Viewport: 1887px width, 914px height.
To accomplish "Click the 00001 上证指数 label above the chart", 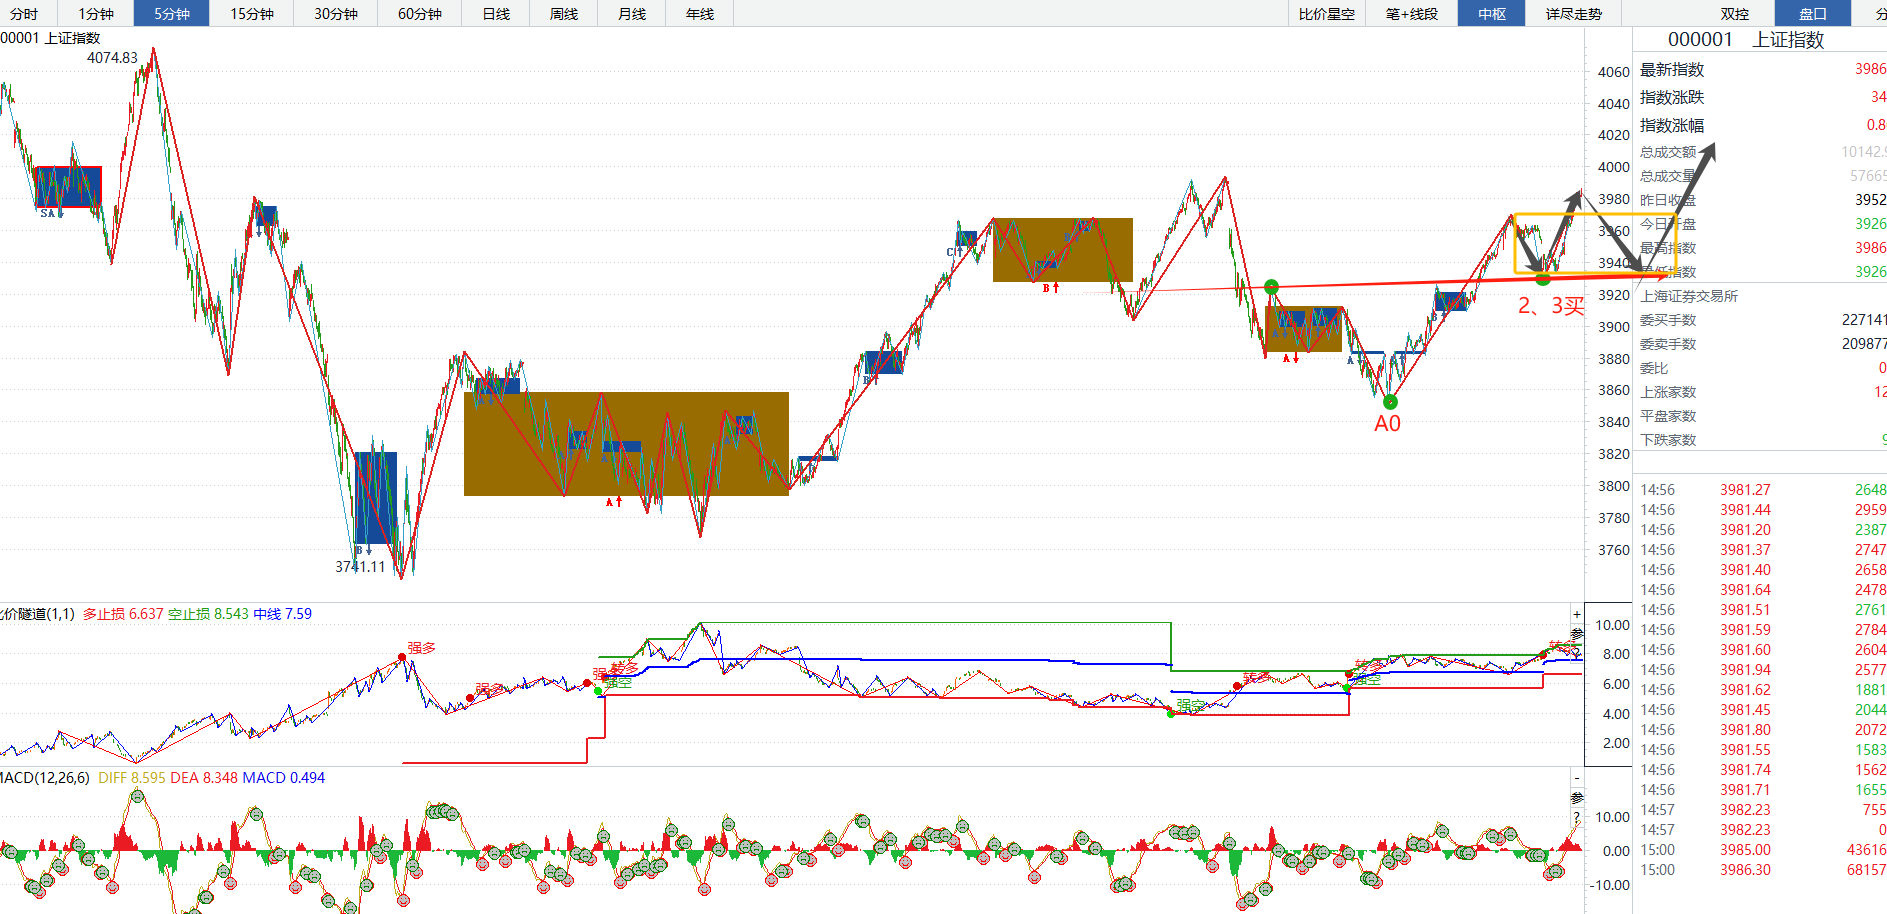I will [x=50, y=38].
